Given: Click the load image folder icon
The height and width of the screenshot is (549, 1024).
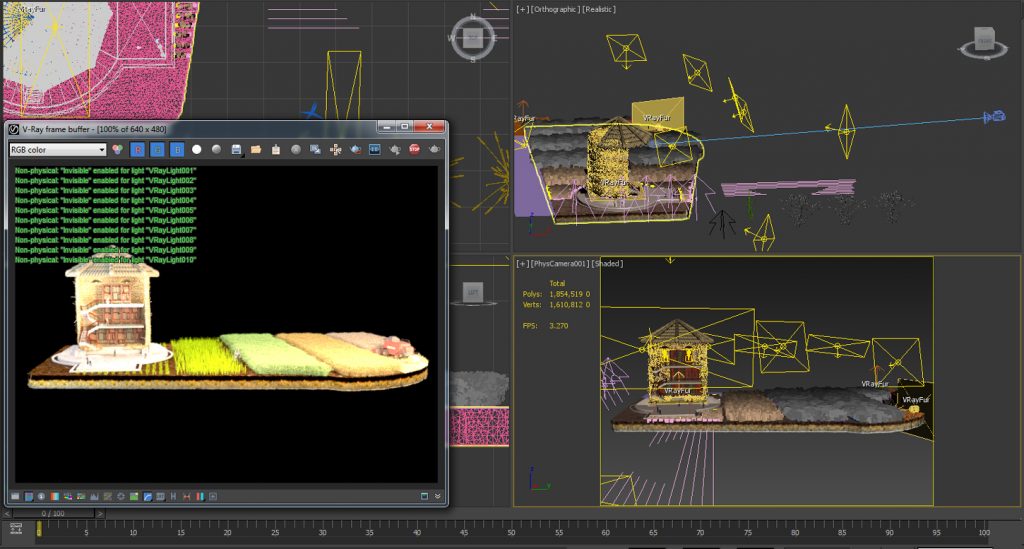Looking at the screenshot, I should coord(256,149).
